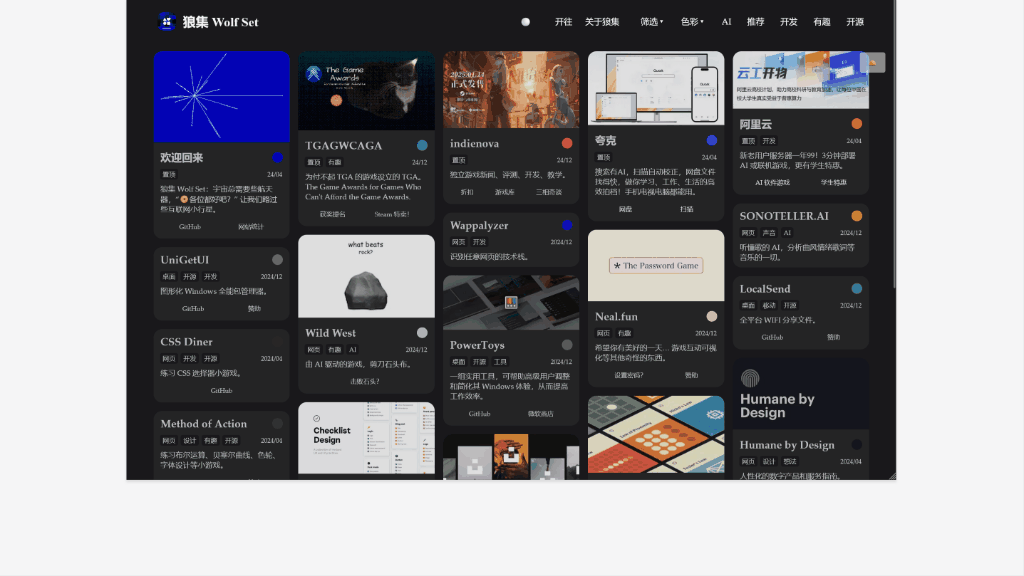This screenshot has height=576, width=1024.
Task: Click the 欢迎回来 blue starburst thumbnail
Action: pos(221,97)
